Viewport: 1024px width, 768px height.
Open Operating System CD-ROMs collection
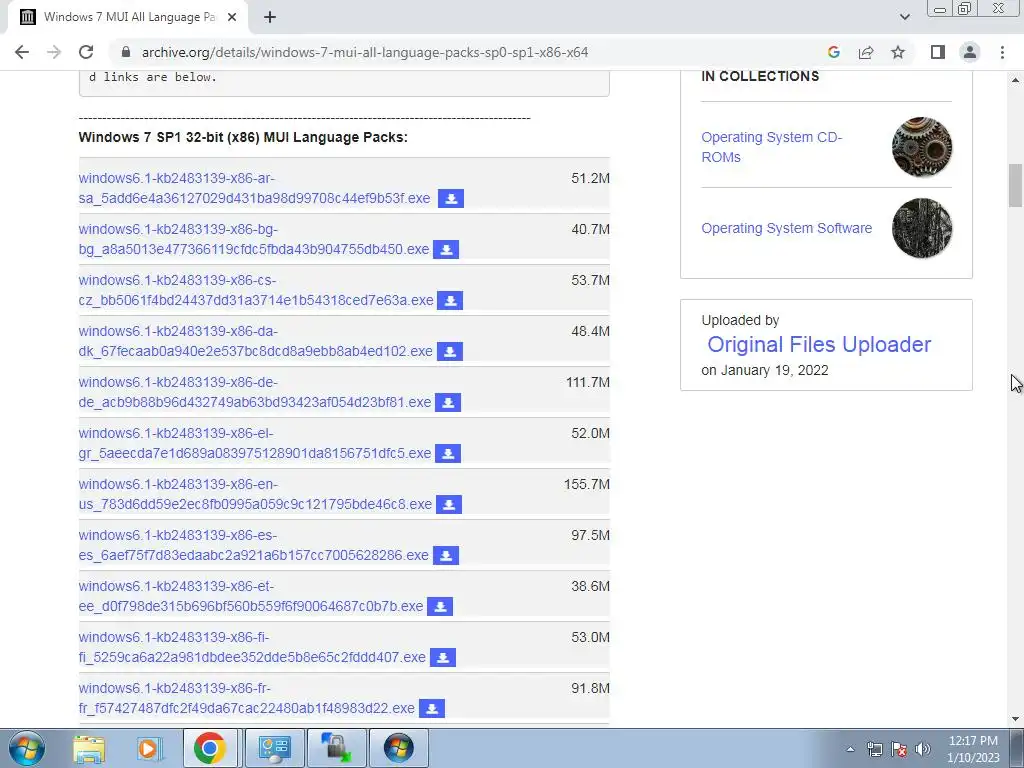771,147
